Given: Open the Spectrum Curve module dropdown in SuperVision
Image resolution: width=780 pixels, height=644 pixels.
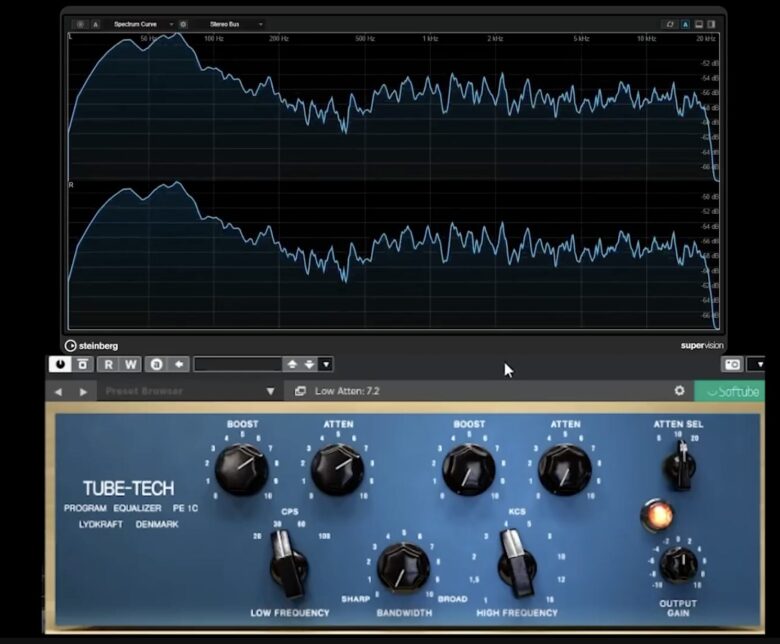Looking at the screenshot, I should (143, 24).
